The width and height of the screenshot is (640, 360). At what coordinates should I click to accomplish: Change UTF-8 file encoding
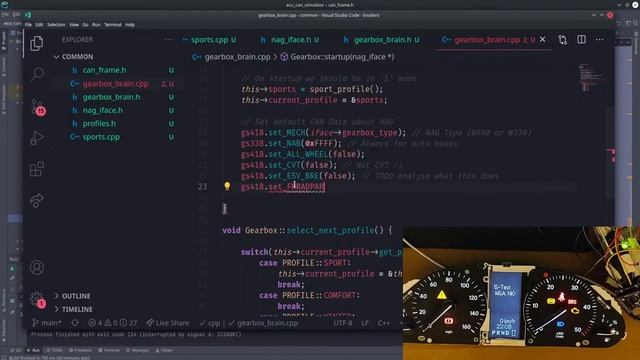point(343,323)
